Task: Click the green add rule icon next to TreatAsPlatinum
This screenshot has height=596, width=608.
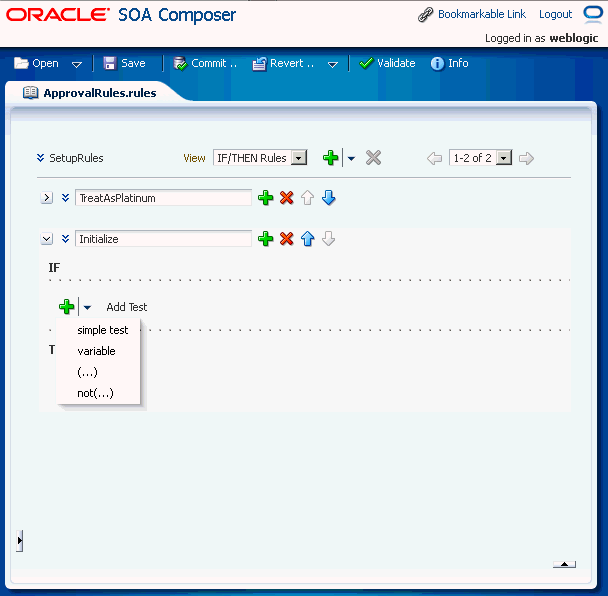Action: click(x=266, y=198)
